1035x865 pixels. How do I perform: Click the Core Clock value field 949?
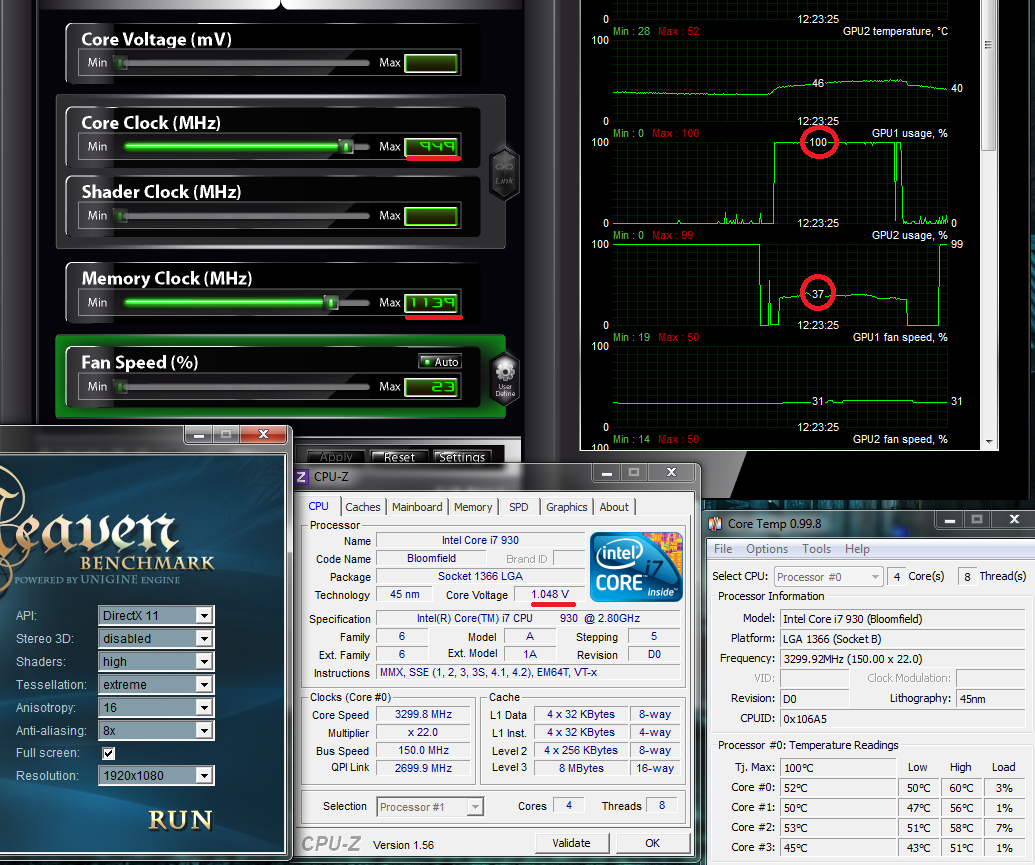point(432,147)
